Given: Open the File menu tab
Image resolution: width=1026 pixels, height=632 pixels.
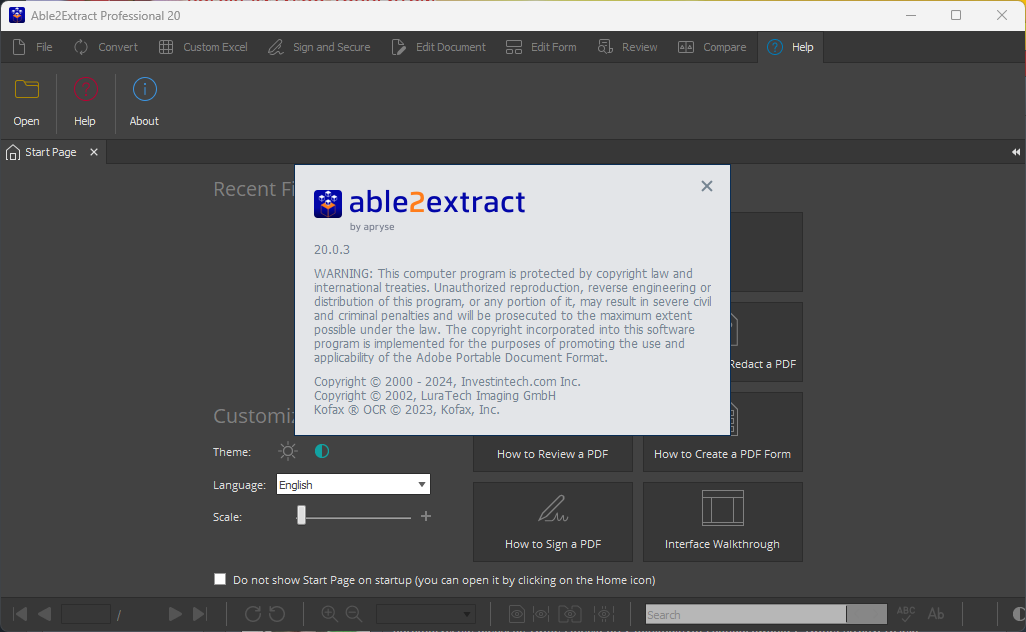Looking at the screenshot, I should click(x=32, y=47).
